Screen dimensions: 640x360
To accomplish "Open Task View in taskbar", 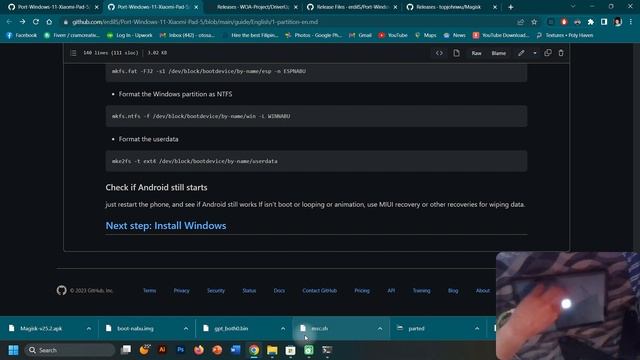I will pos(126,350).
